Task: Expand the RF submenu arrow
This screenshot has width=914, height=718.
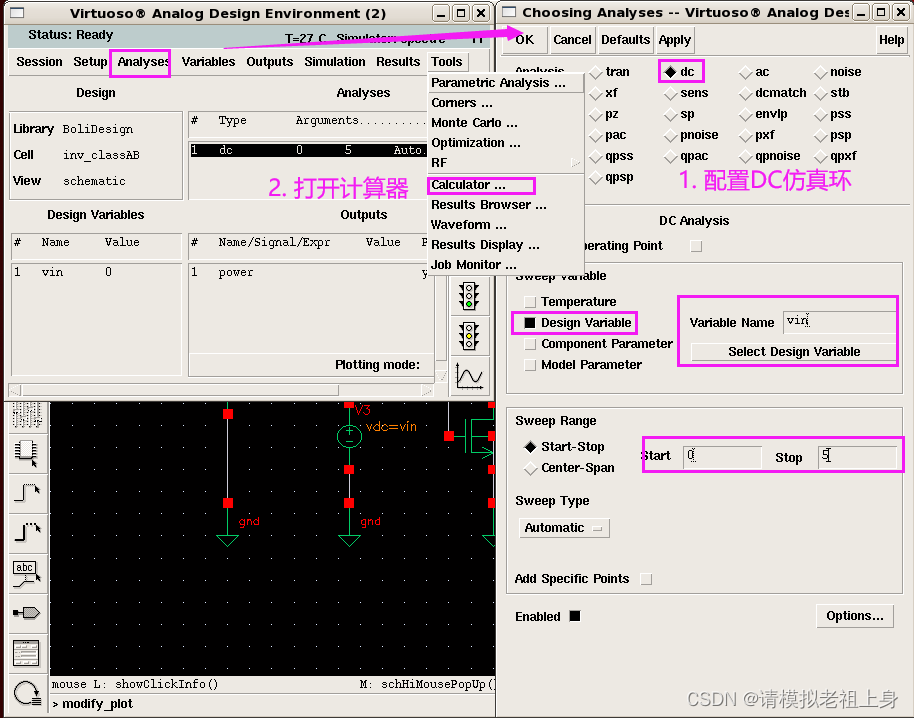Action: pyautogui.click(x=575, y=163)
